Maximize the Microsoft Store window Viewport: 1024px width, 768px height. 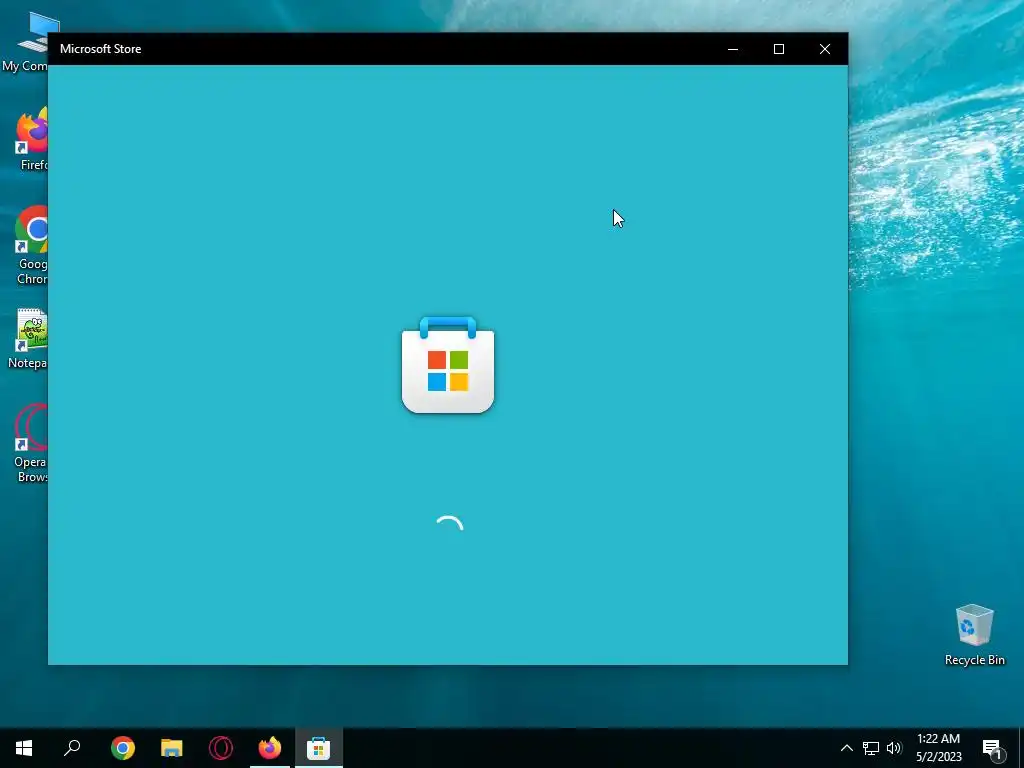coord(778,49)
